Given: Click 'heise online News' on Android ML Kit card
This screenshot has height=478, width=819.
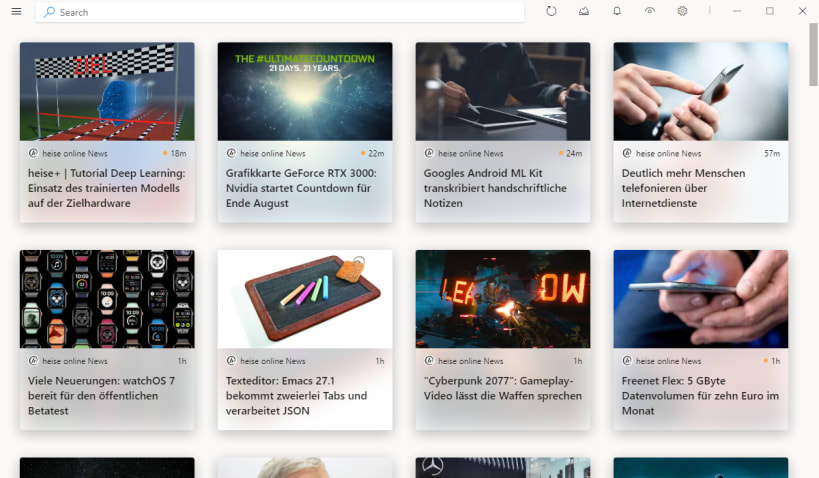Looking at the screenshot, I should [471, 154].
